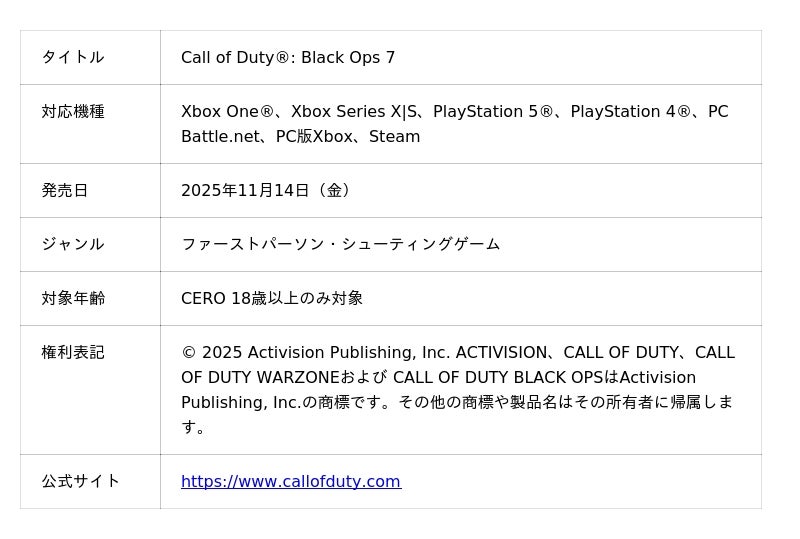Click the ジャンル row label

point(72,244)
